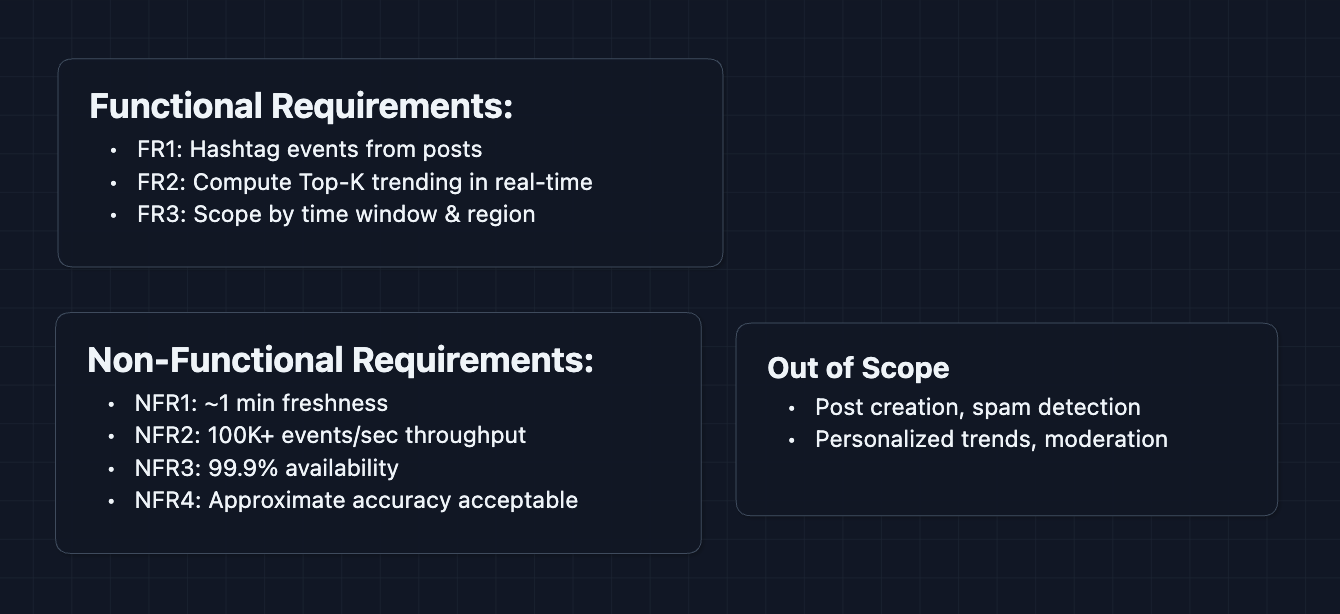Click the Out of Scope heading

(858, 368)
